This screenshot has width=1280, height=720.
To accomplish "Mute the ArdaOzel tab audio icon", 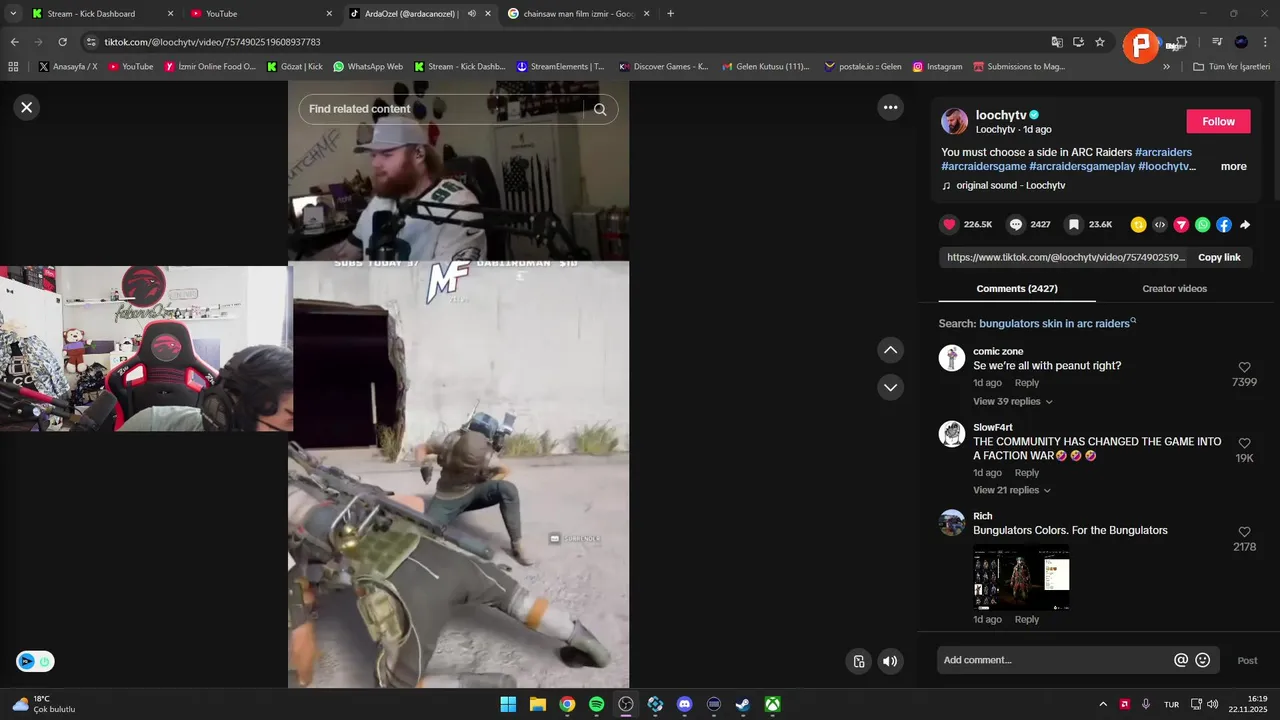I will (x=471, y=14).
